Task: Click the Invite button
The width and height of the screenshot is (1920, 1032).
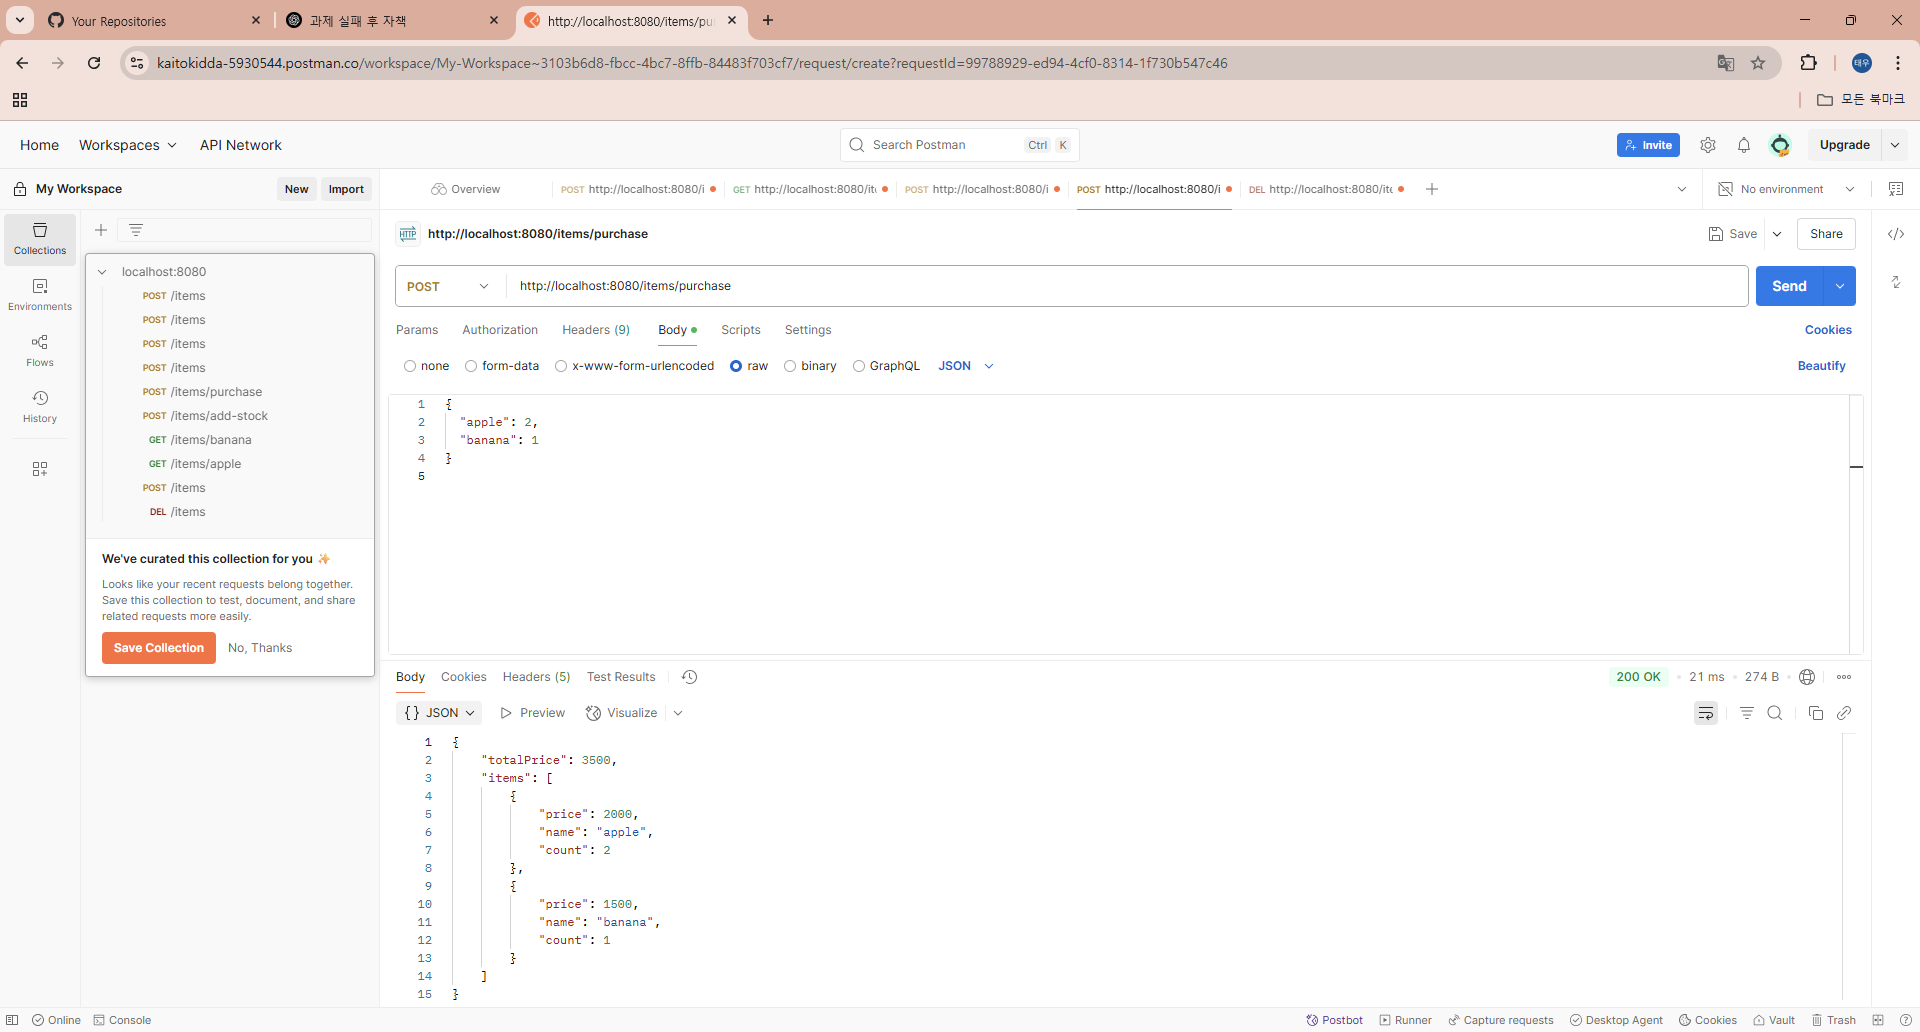Action: coord(1648,145)
